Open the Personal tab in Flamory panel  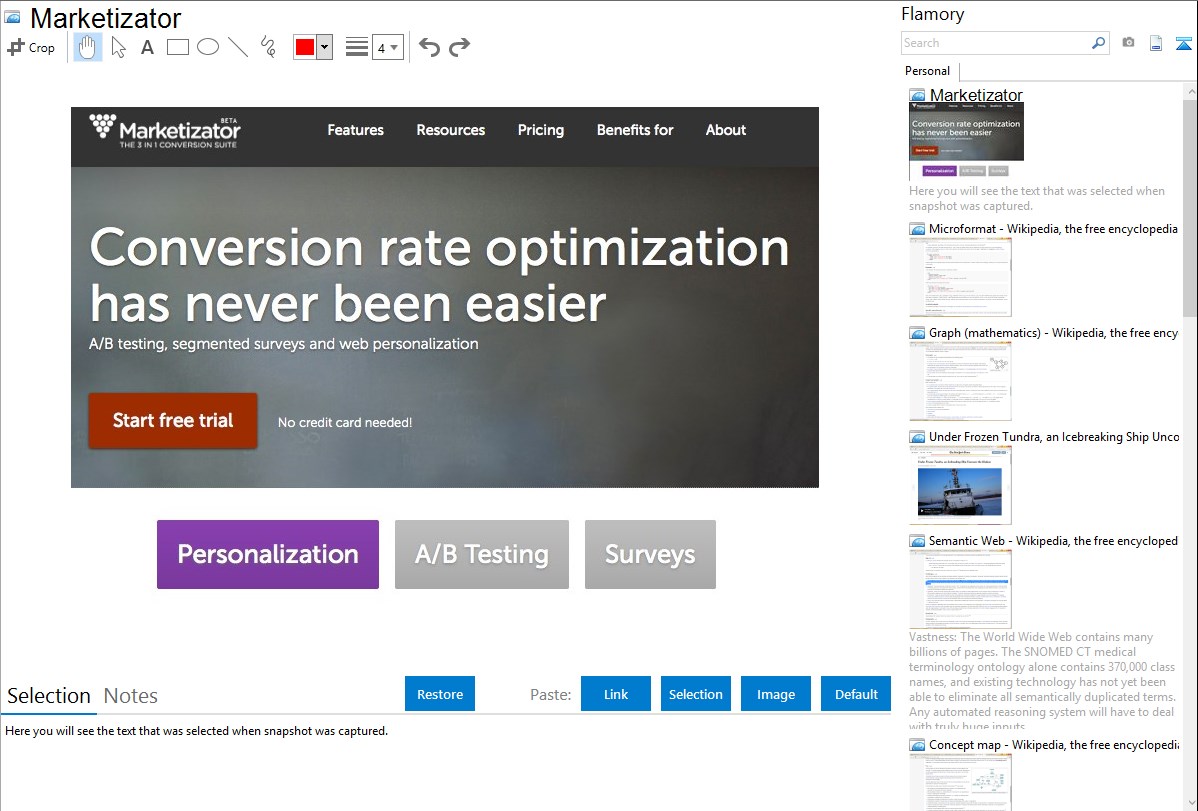click(x=927, y=71)
